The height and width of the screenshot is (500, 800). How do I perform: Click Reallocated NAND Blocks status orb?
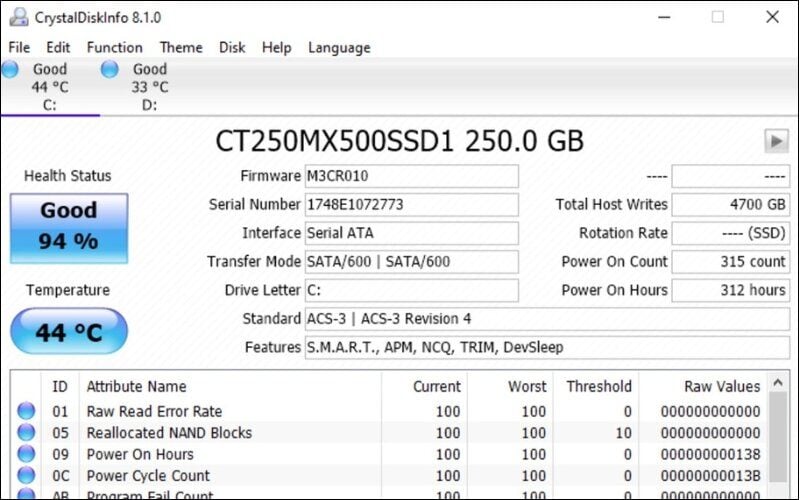tap(26, 433)
